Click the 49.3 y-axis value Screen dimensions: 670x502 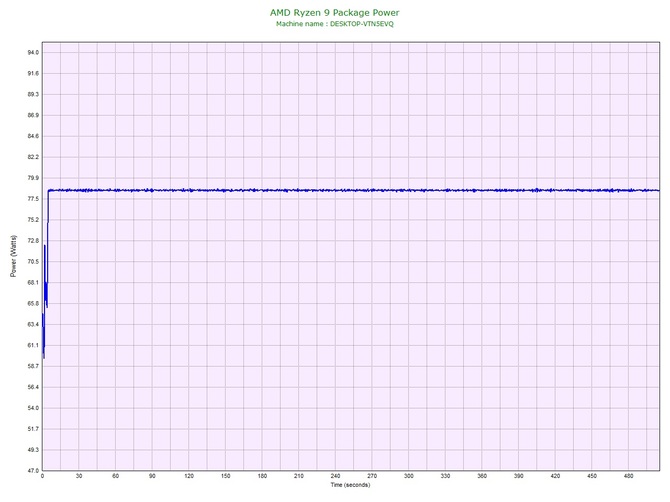(x=33, y=450)
